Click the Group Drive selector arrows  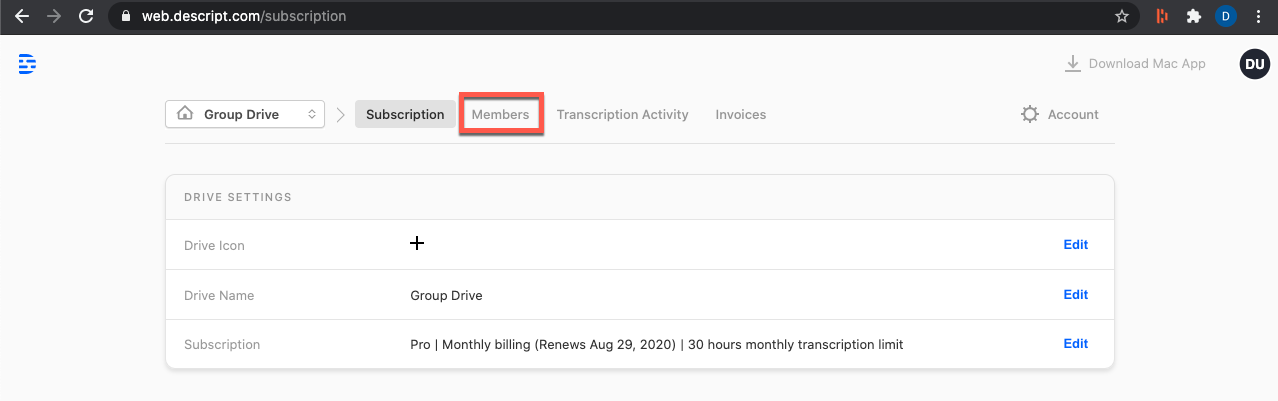(x=312, y=114)
